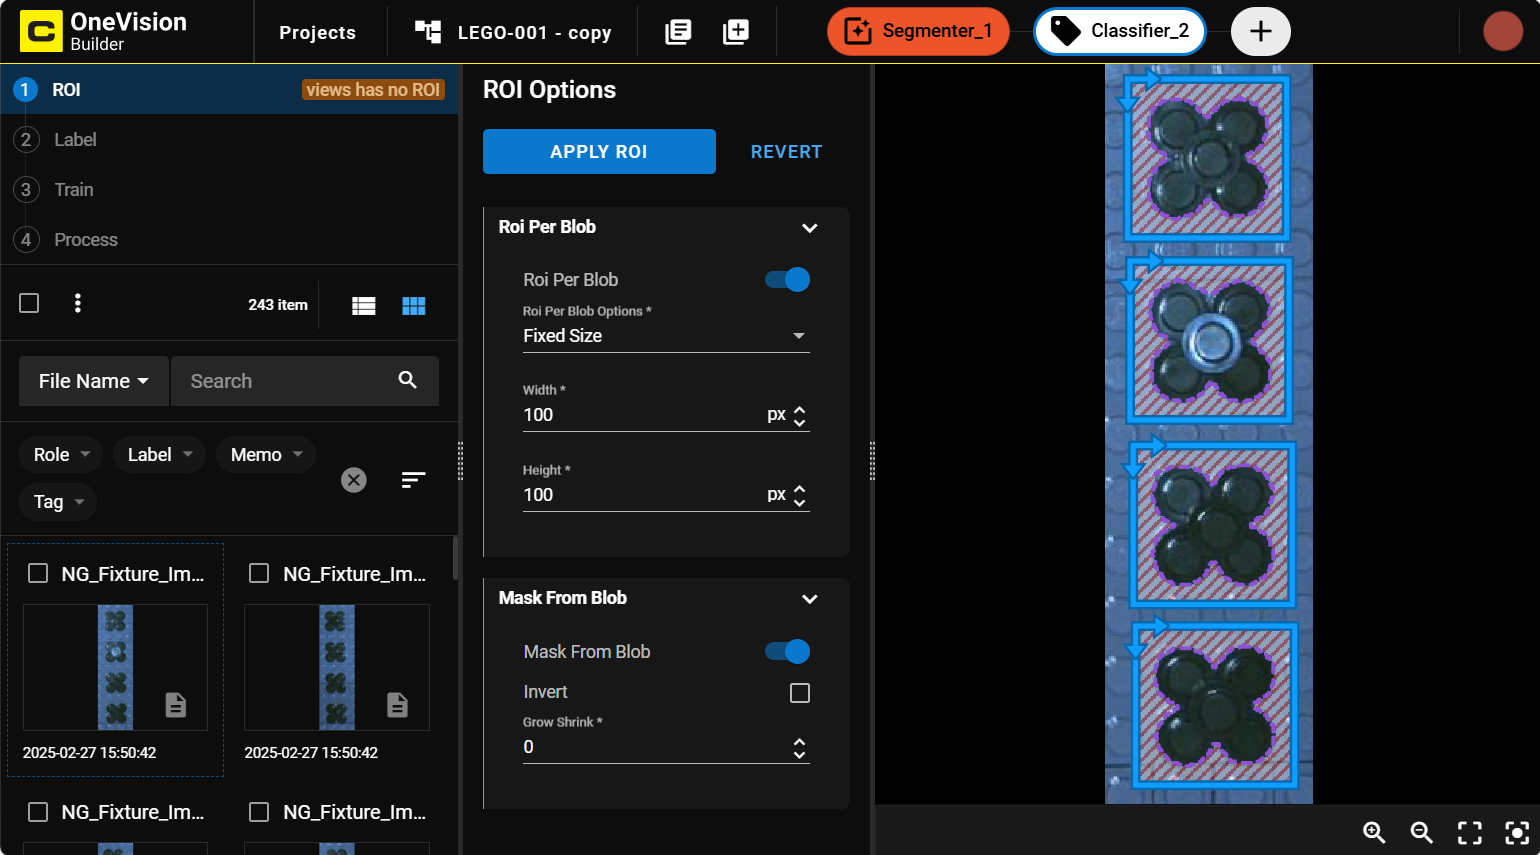Open the Projects menu
The image size is (1540, 855).
point(317,32)
